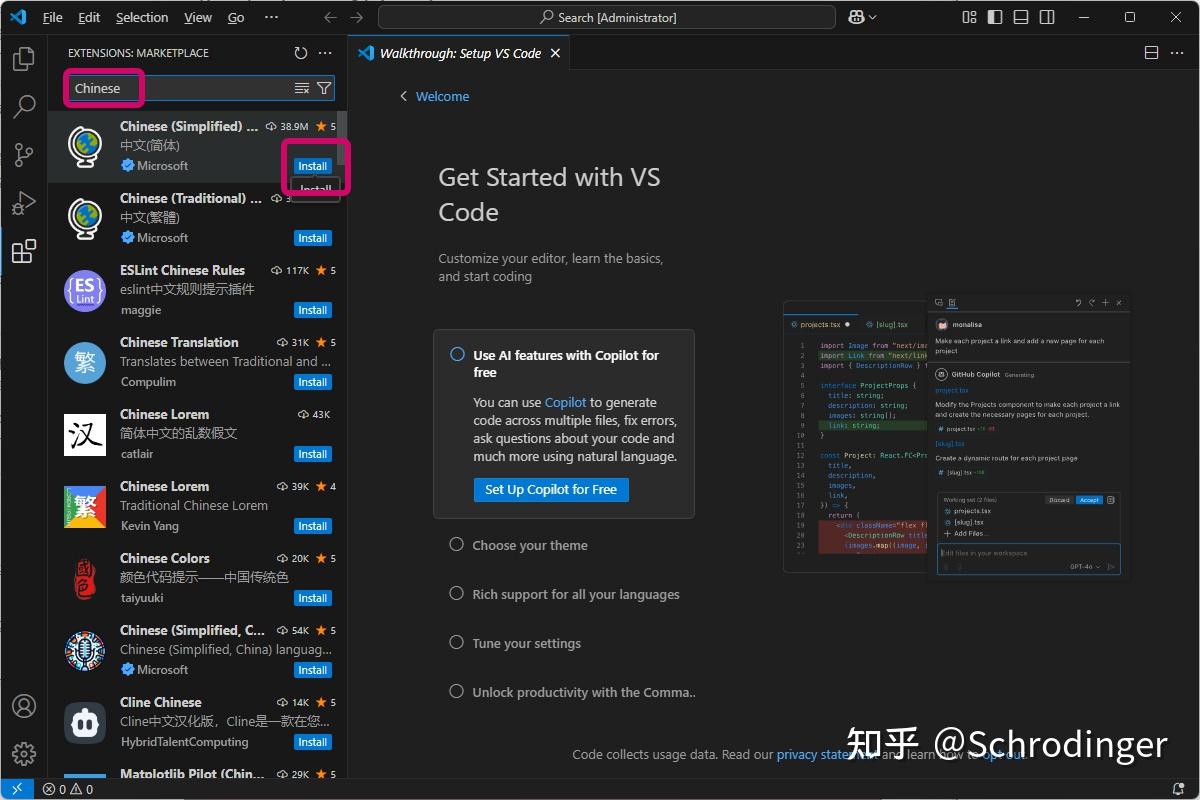
Task: Open the Copilot dropdown in the title bar
Action: [x=861, y=17]
